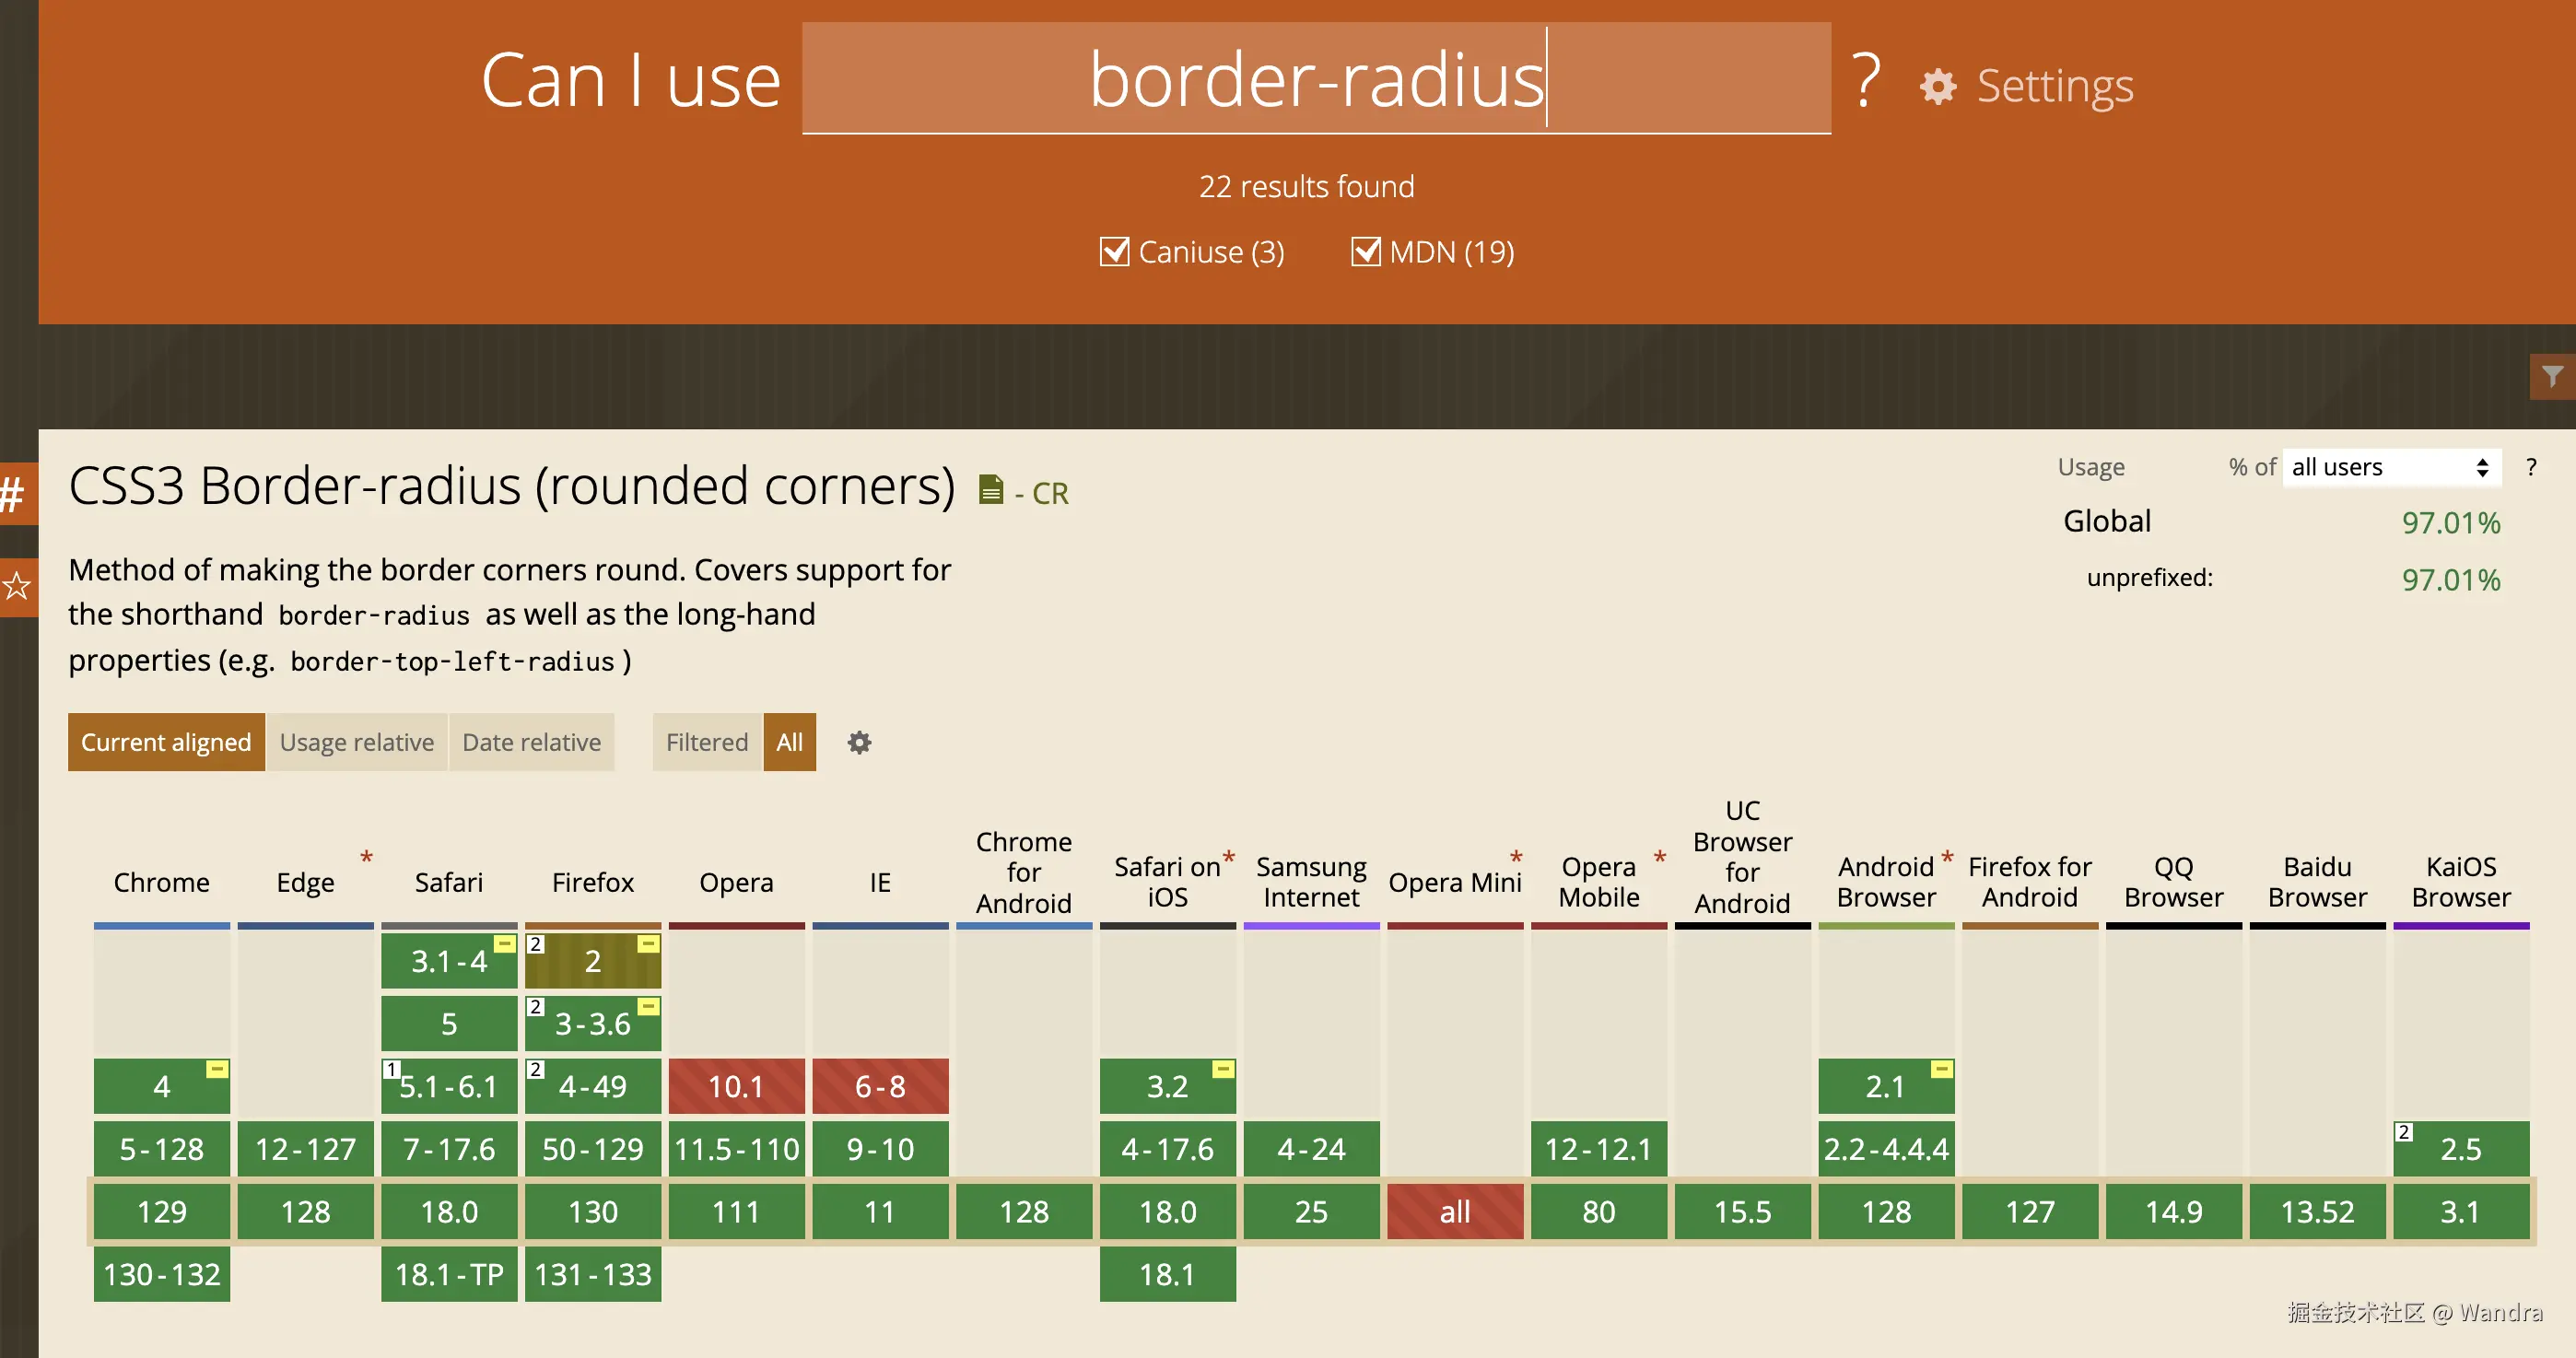This screenshot has height=1358, width=2576.
Task: Click the Firefox for Android 127 cell
Action: point(2030,1212)
